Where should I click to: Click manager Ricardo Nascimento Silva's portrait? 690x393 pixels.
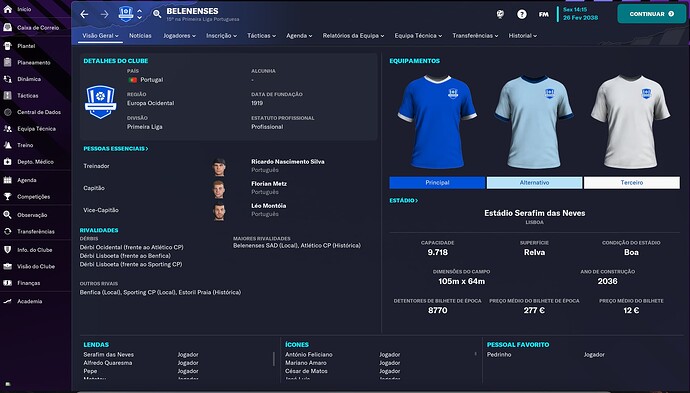219,167
